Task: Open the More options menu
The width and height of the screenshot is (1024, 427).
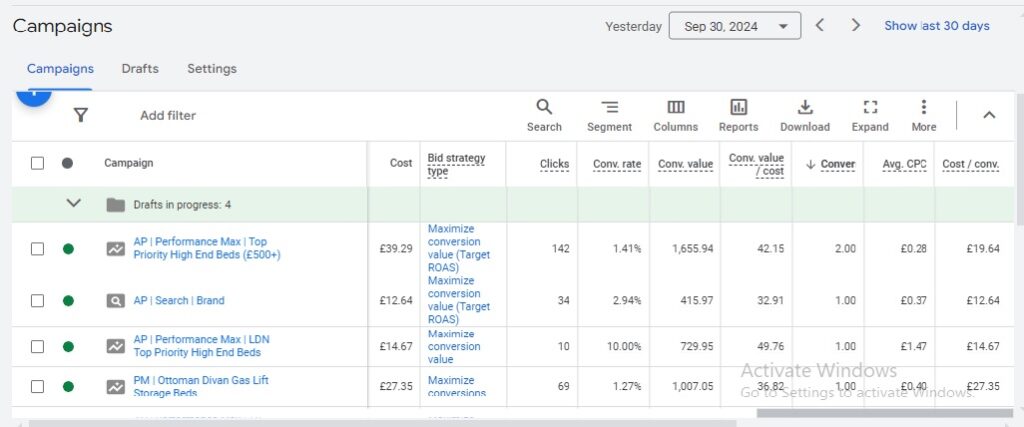Action: point(924,115)
